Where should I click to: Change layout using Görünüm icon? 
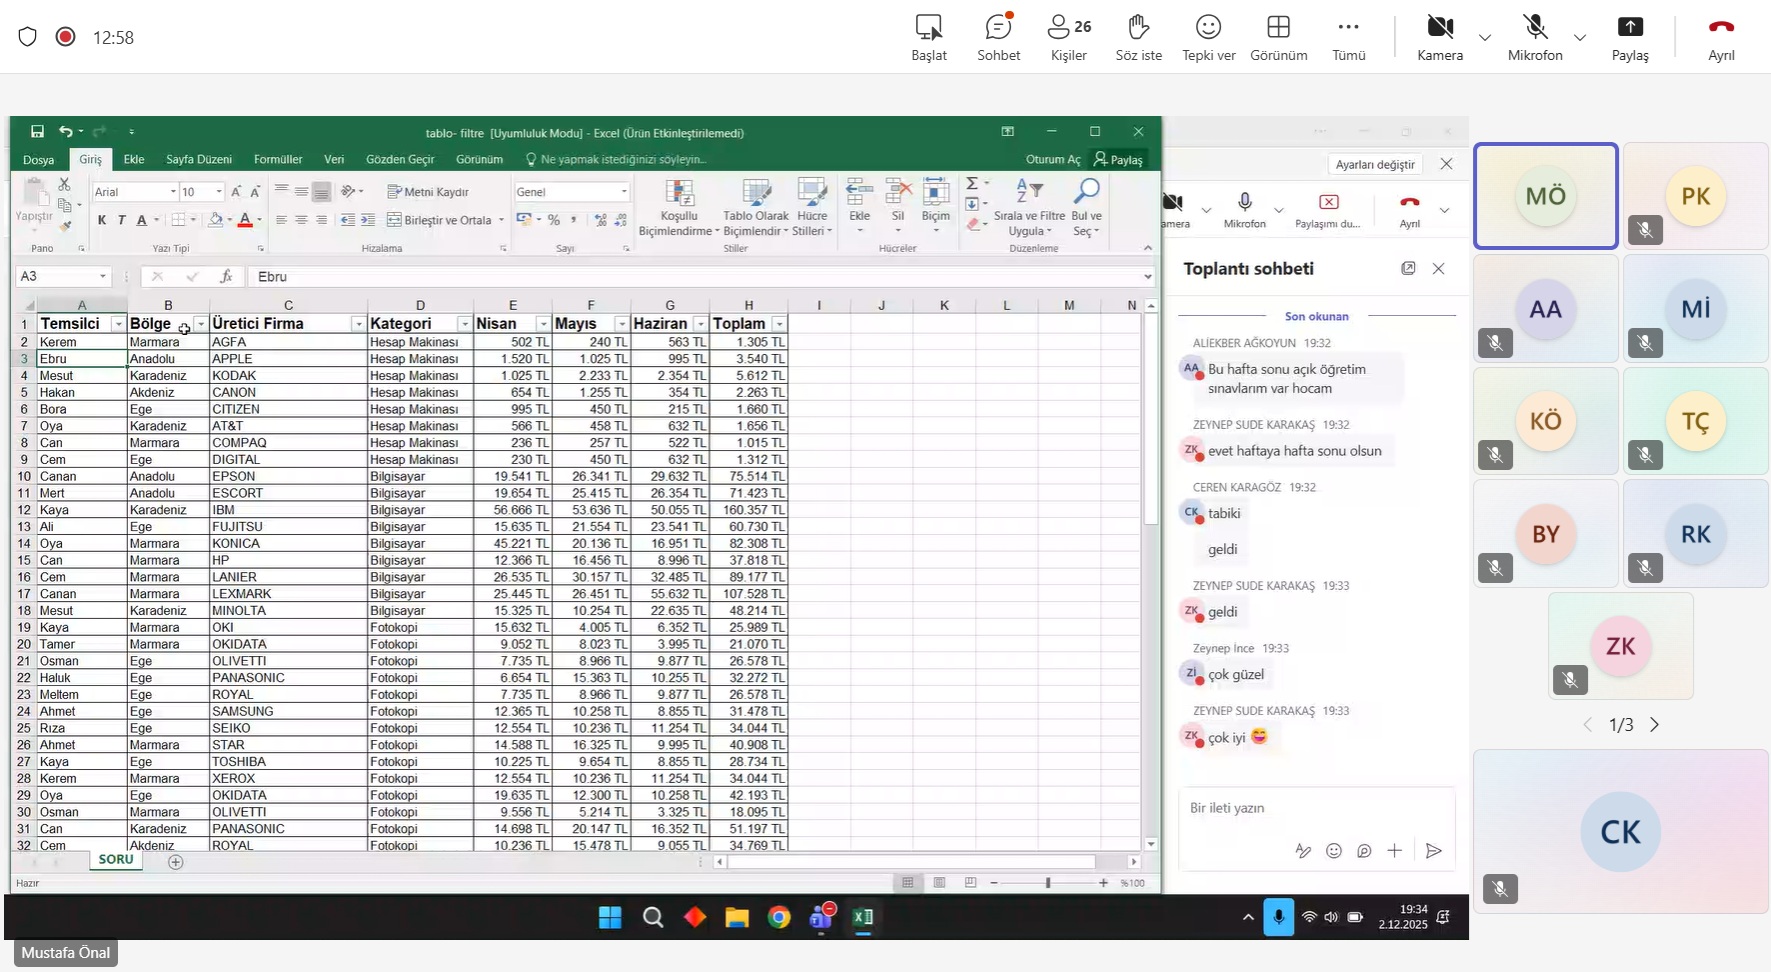pos(1278,37)
